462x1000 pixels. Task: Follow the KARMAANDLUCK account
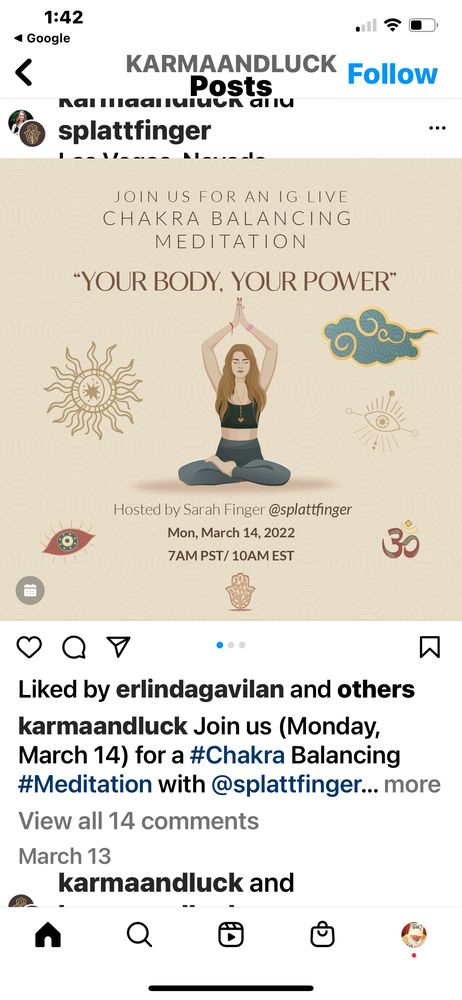click(x=392, y=74)
